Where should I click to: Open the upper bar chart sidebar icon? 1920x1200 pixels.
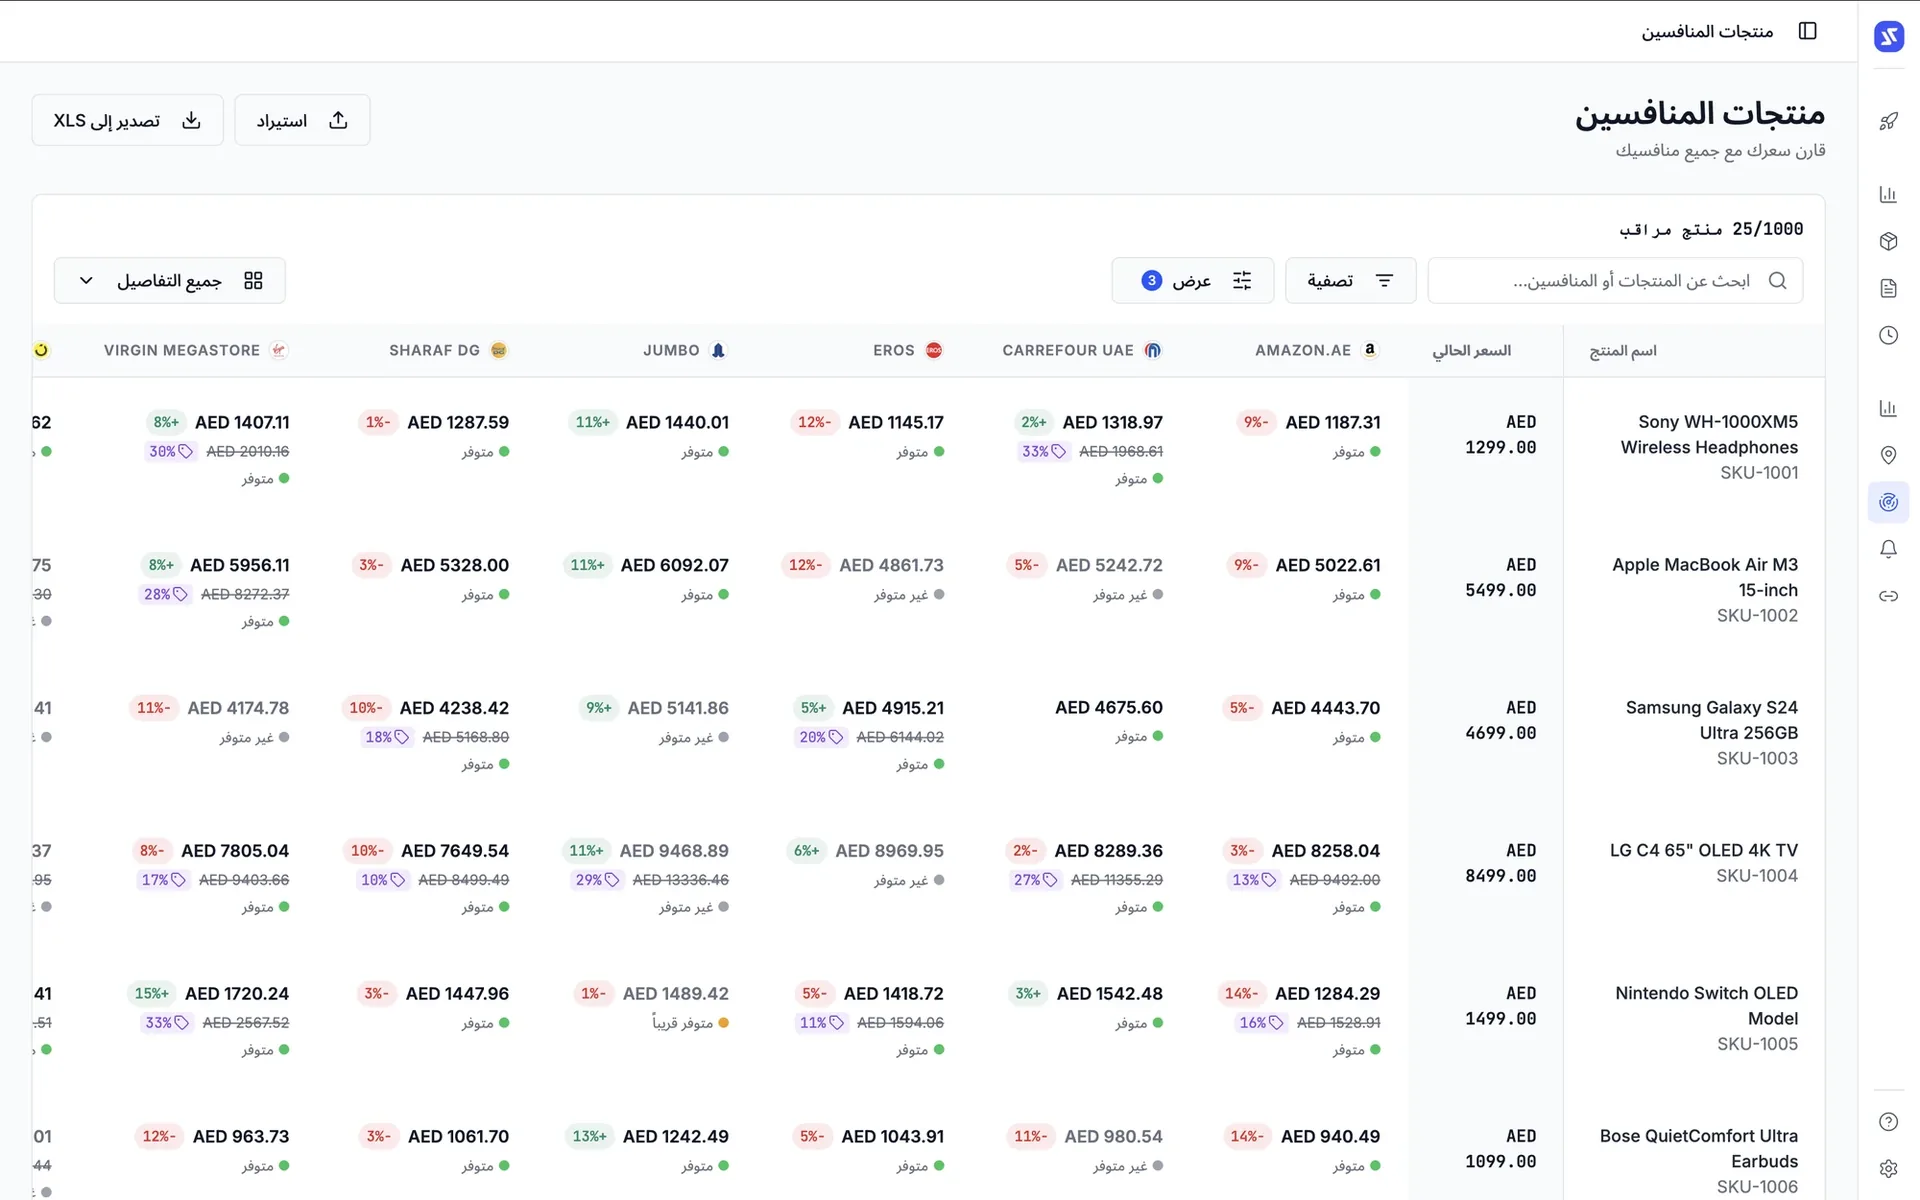tap(1888, 194)
